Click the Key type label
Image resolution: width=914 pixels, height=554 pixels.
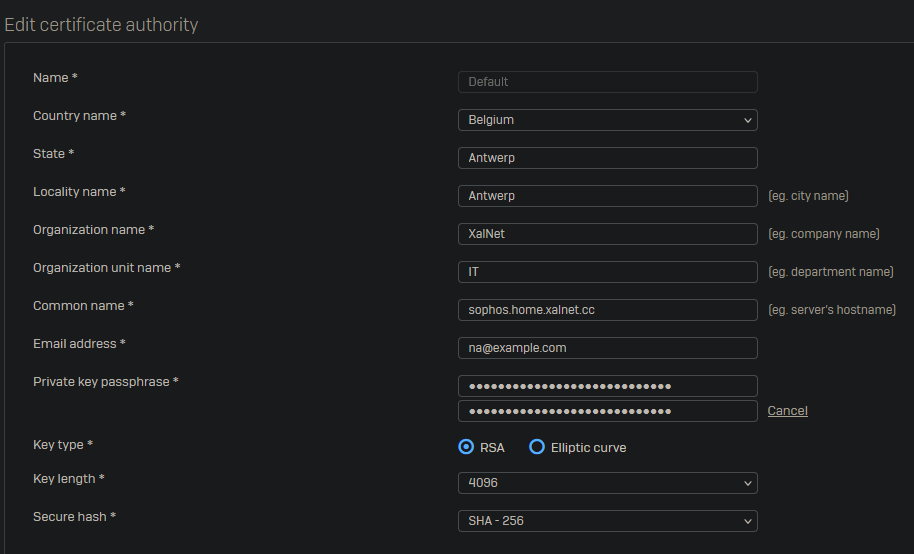click(63, 444)
